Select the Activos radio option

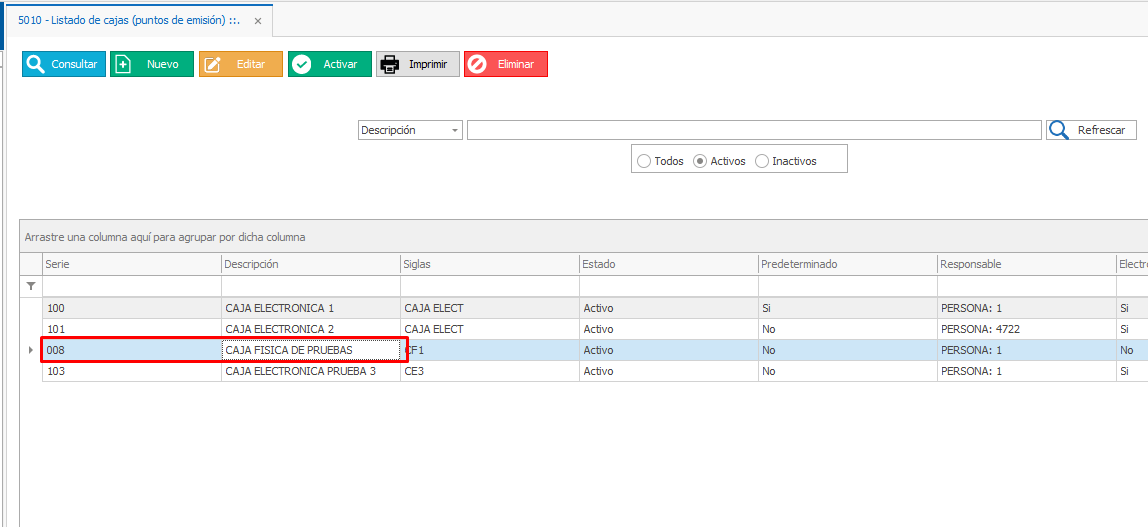pos(700,161)
